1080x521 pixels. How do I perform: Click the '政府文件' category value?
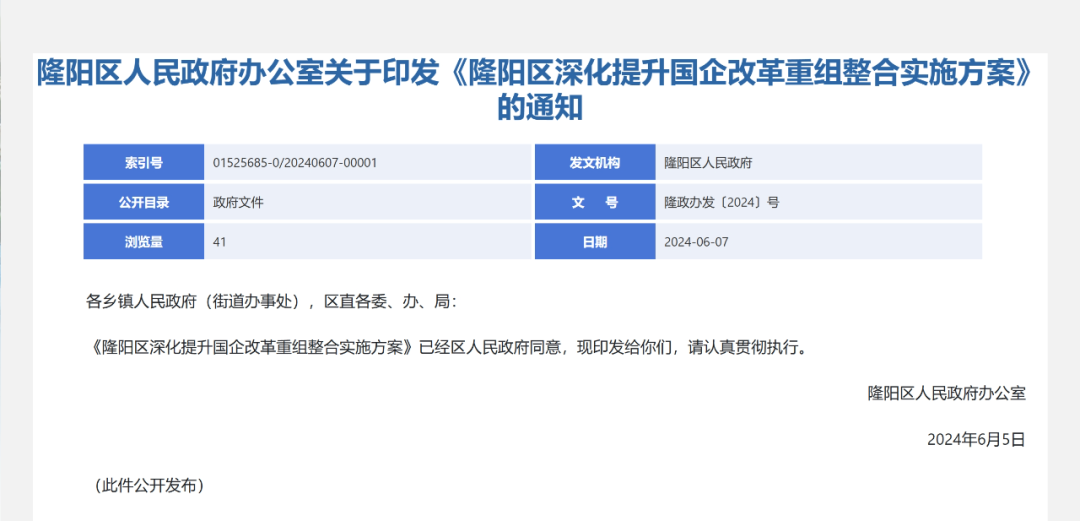[238, 202]
